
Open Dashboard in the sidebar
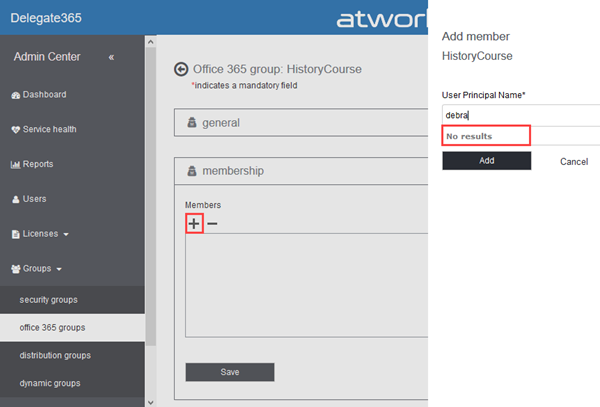(44, 94)
